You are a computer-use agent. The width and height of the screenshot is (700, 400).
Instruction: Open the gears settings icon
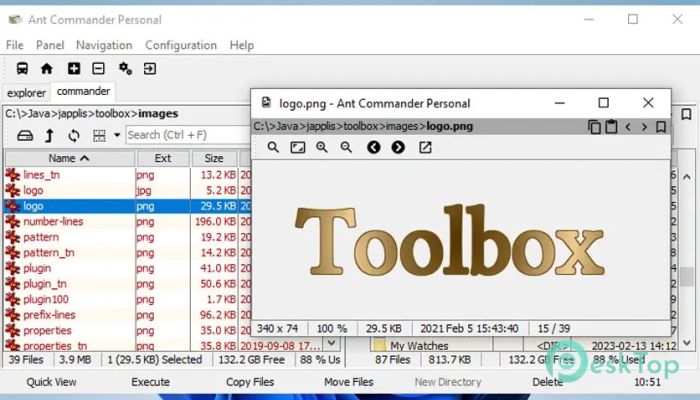[125, 69]
